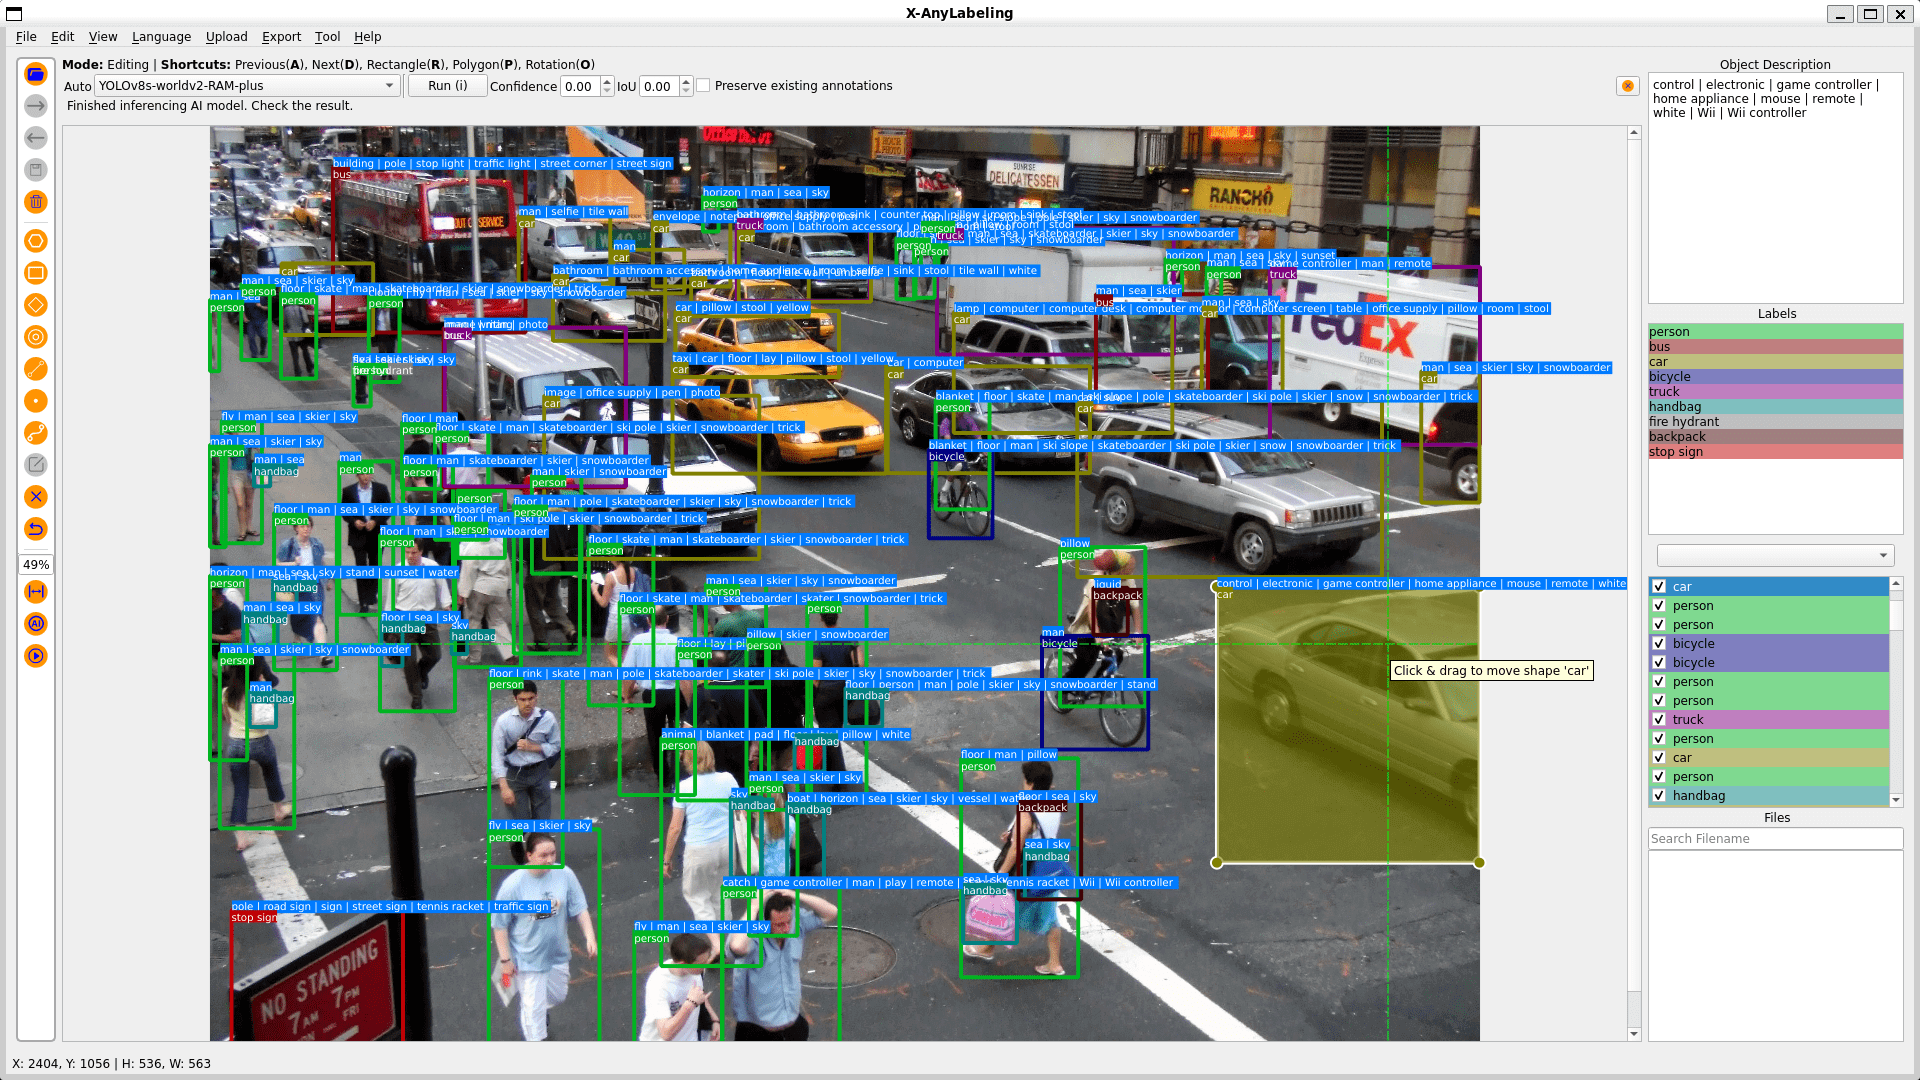Increase Confidence value with up arrow
The width and height of the screenshot is (1920, 1080).
point(607,81)
